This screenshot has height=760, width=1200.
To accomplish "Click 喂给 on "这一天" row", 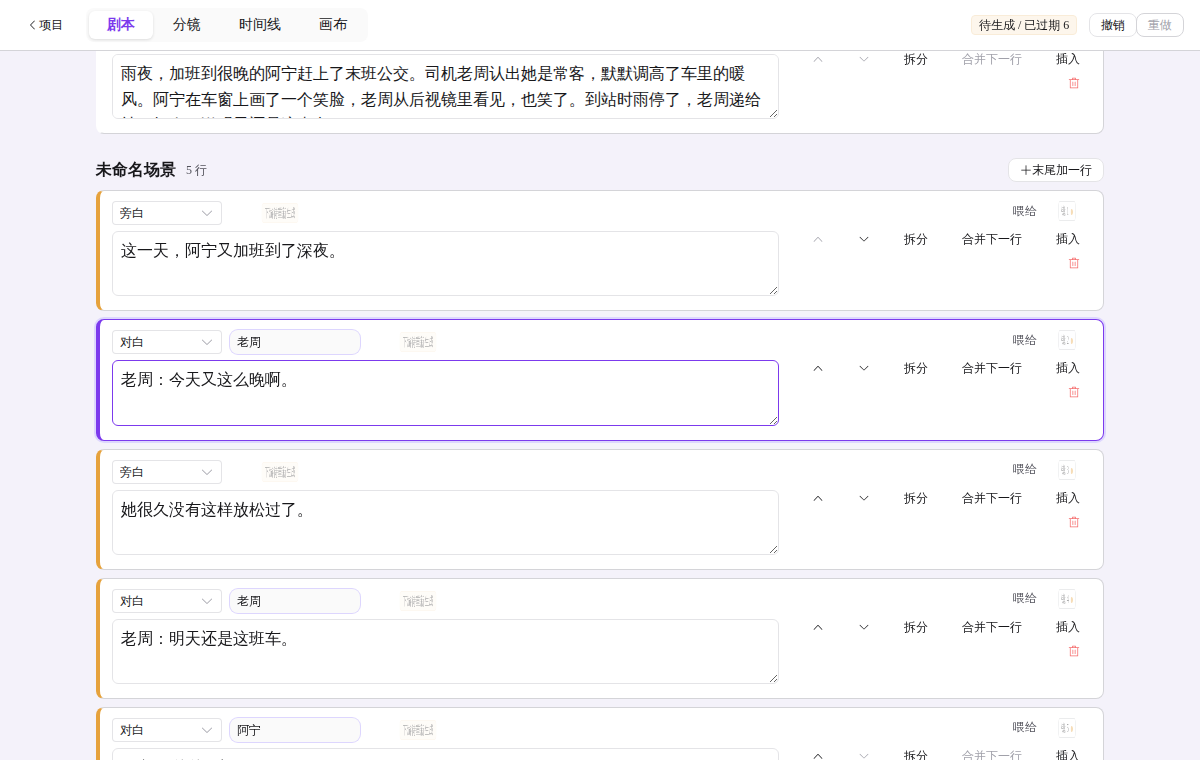I will 1025,211.
